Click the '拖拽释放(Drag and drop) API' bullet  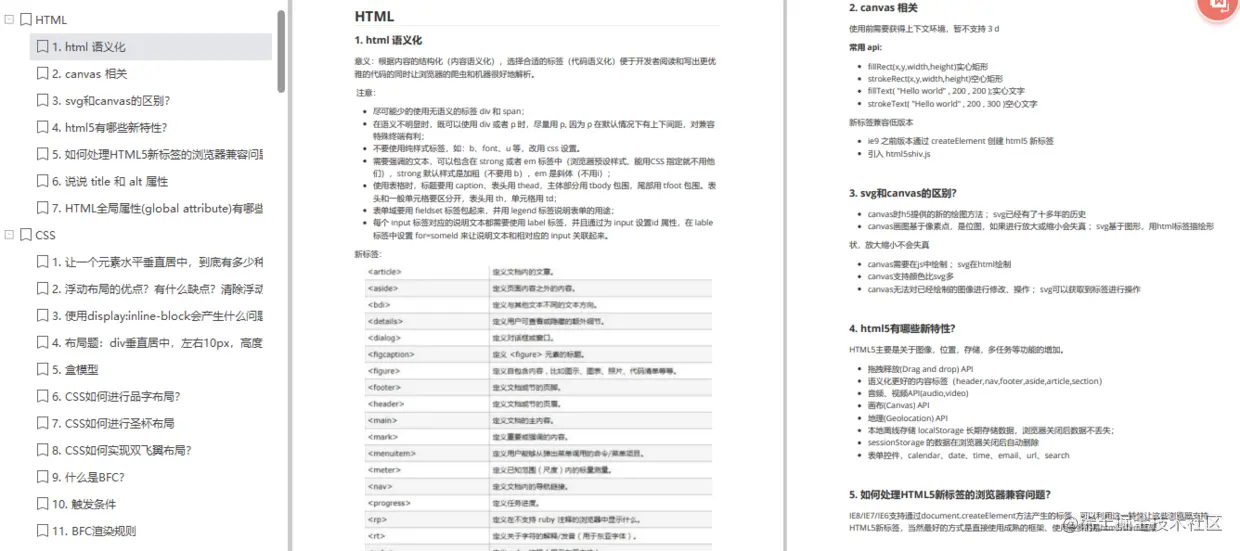pyautogui.click(x=920, y=368)
